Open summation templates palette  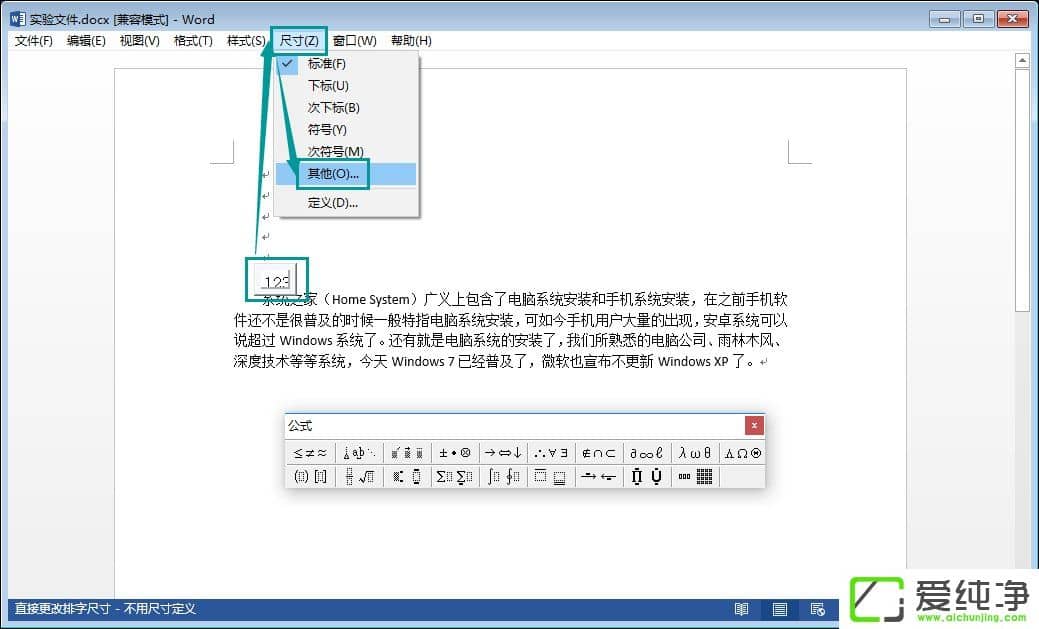pos(455,477)
